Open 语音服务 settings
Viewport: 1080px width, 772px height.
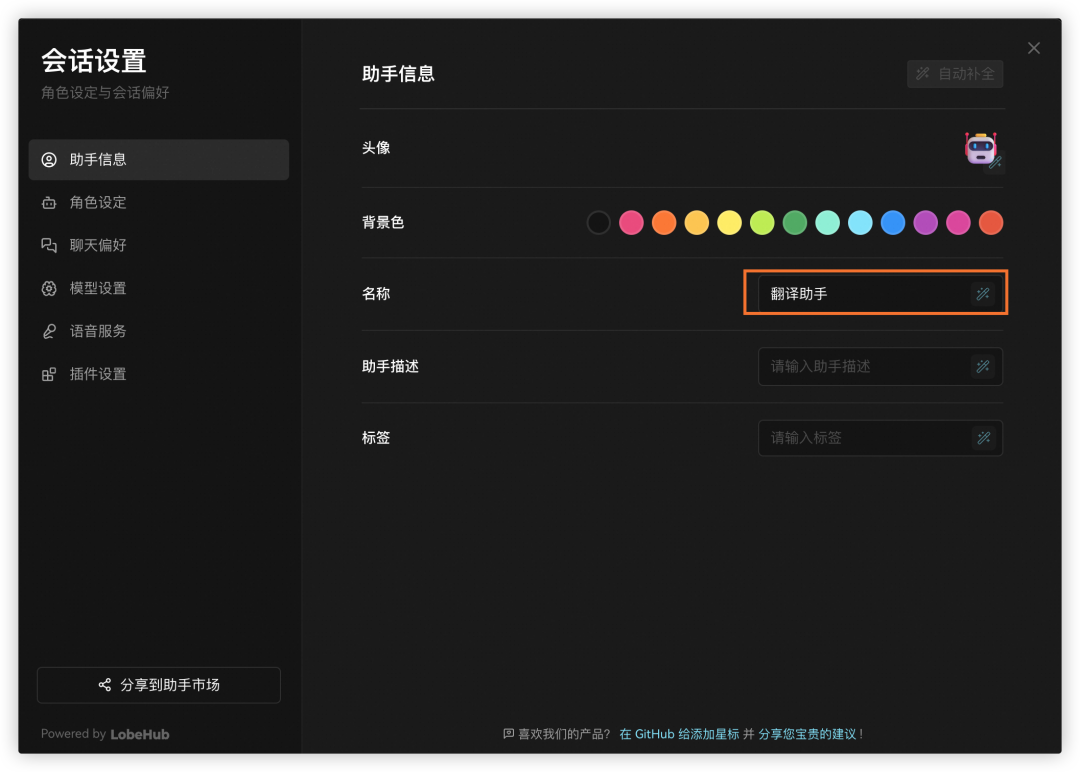(158, 331)
